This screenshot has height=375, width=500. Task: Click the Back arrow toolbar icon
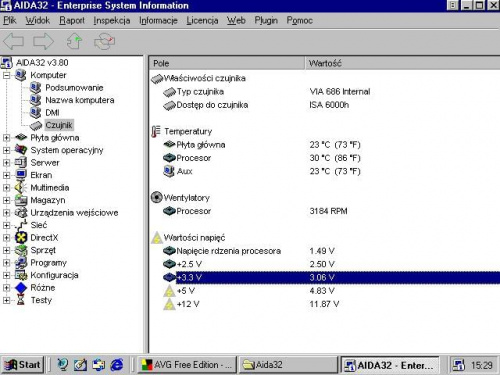(13, 41)
